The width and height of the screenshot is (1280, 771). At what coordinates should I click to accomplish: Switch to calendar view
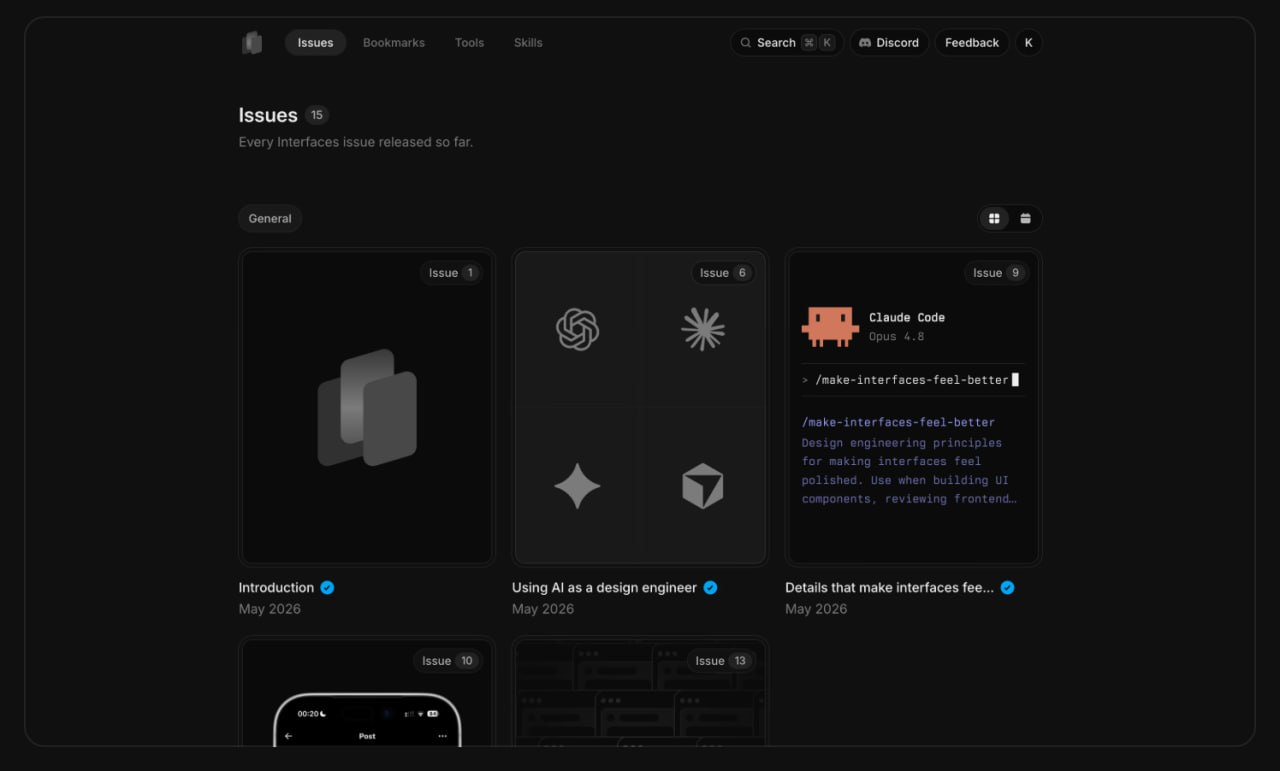pos(1025,219)
